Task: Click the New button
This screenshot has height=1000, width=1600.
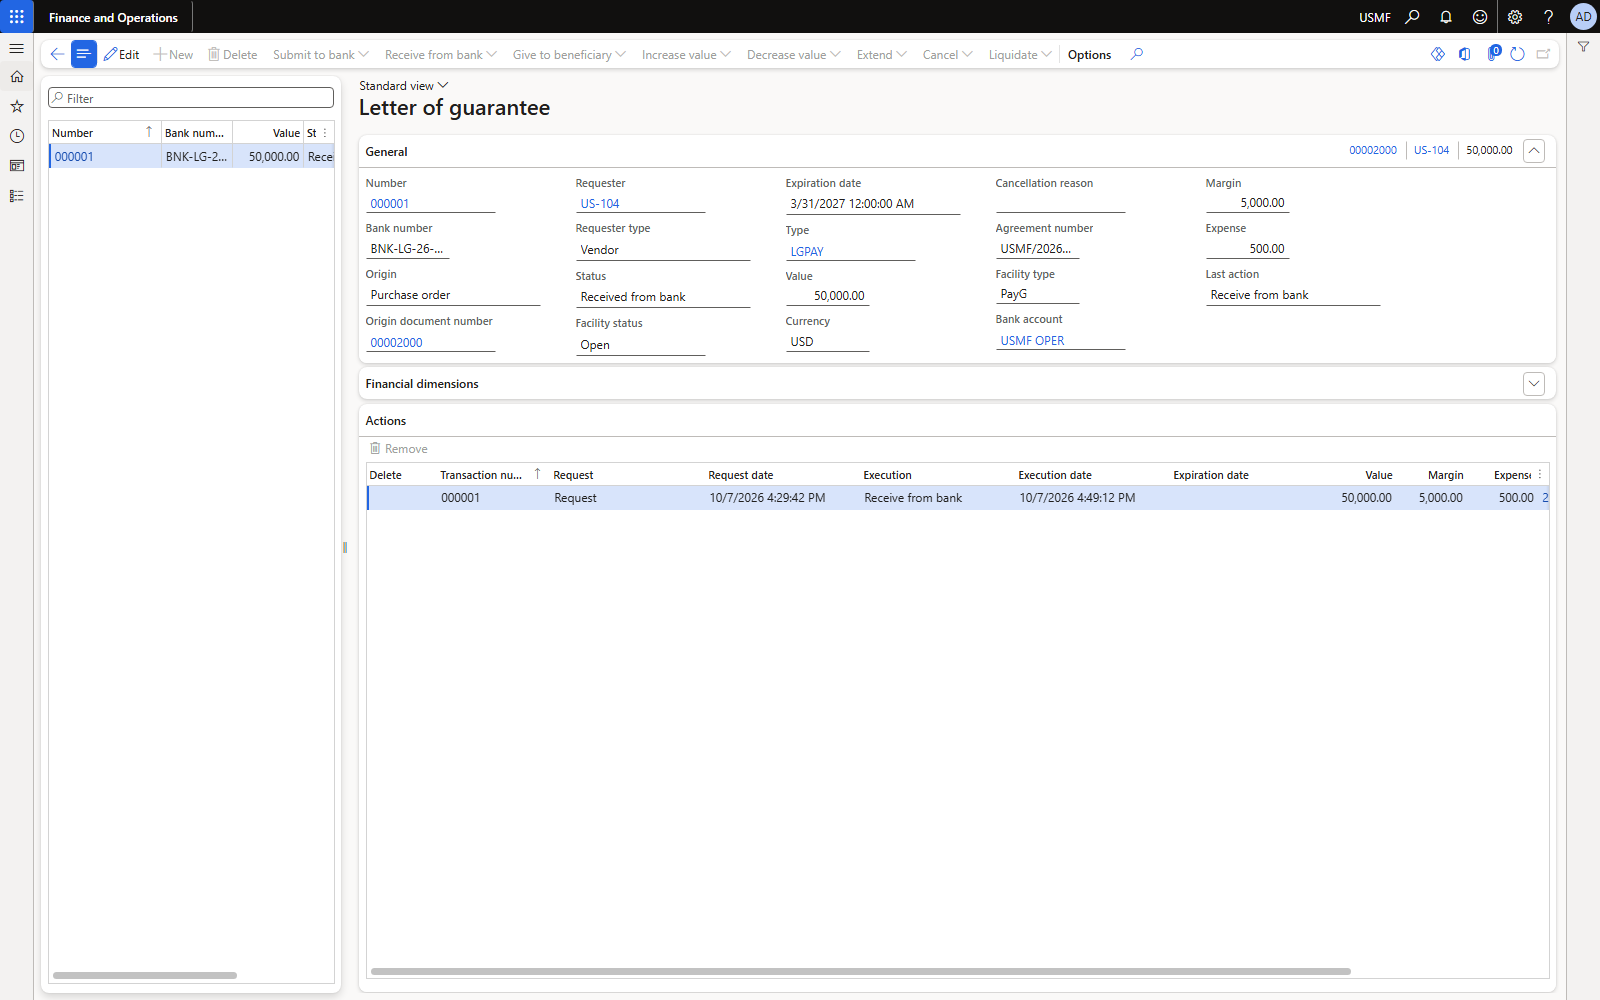Action: click(x=173, y=54)
